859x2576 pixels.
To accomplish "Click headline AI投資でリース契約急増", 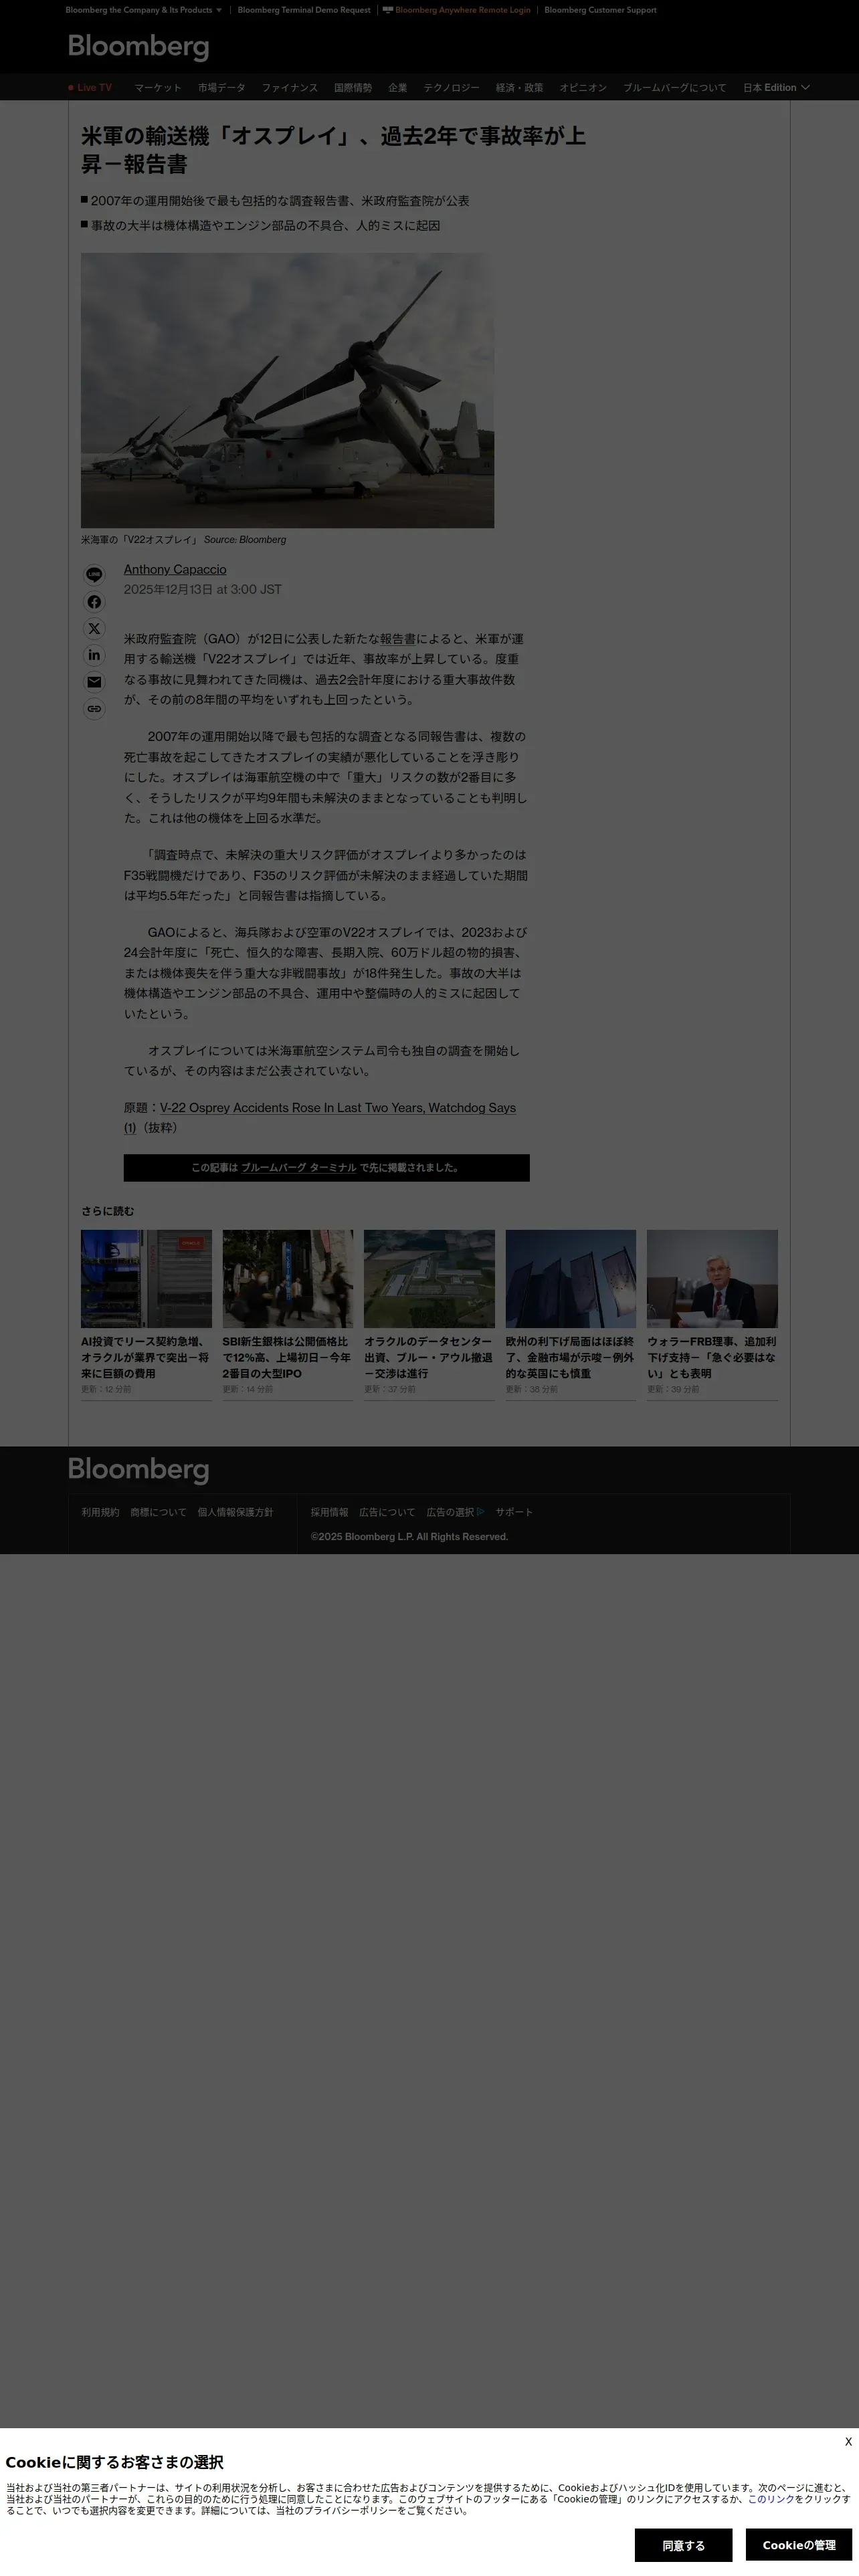I will click(146, 1358).
